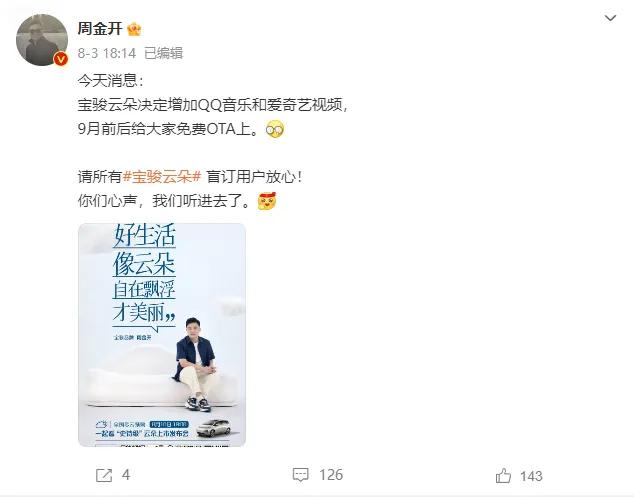Click the orange verified V badge

tap(61, 59)
